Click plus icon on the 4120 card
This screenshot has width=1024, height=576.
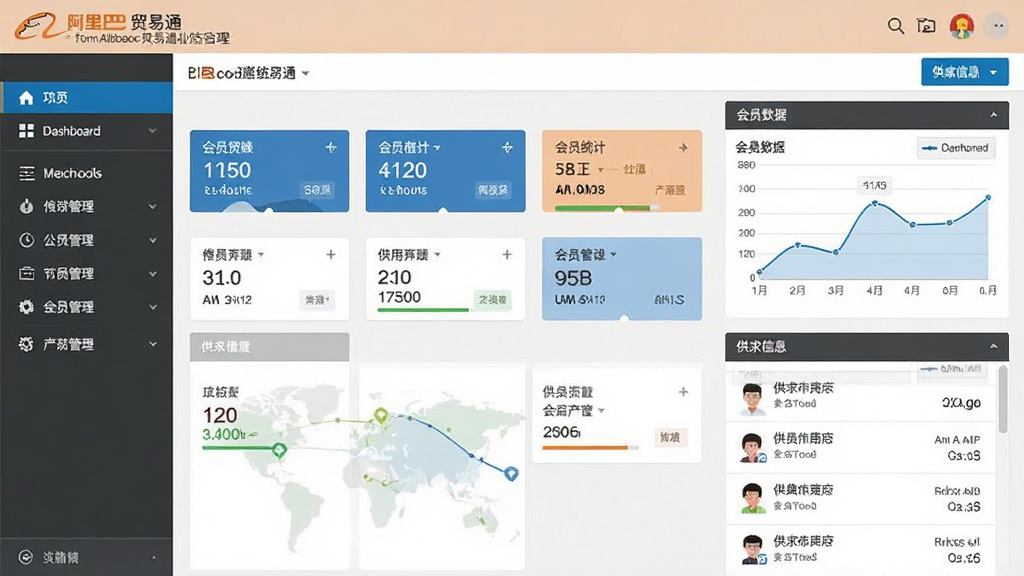pyautogui.click(x=507, y=148)
